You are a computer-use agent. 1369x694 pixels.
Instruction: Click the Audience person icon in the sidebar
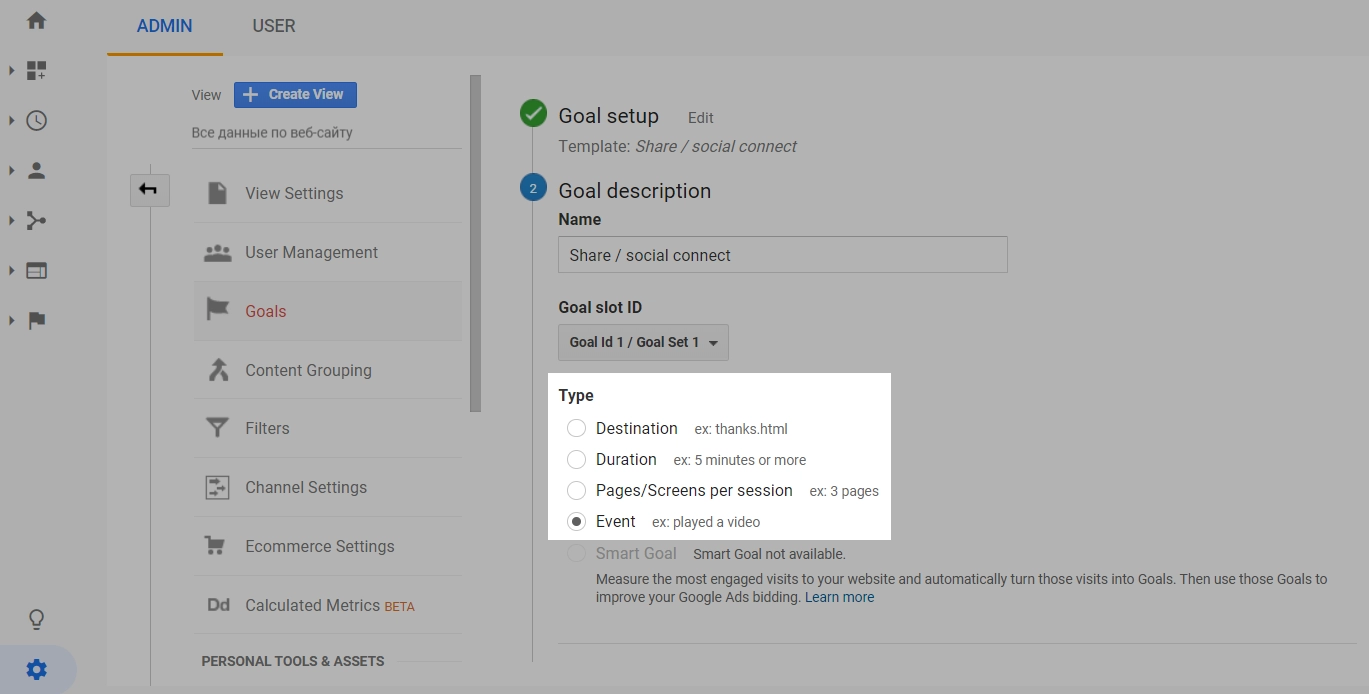[37, 170]
